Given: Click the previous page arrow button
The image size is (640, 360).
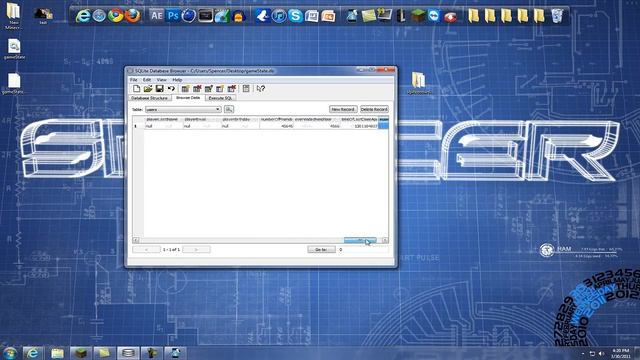Looking at the screenshot, I should click(146, 249).
